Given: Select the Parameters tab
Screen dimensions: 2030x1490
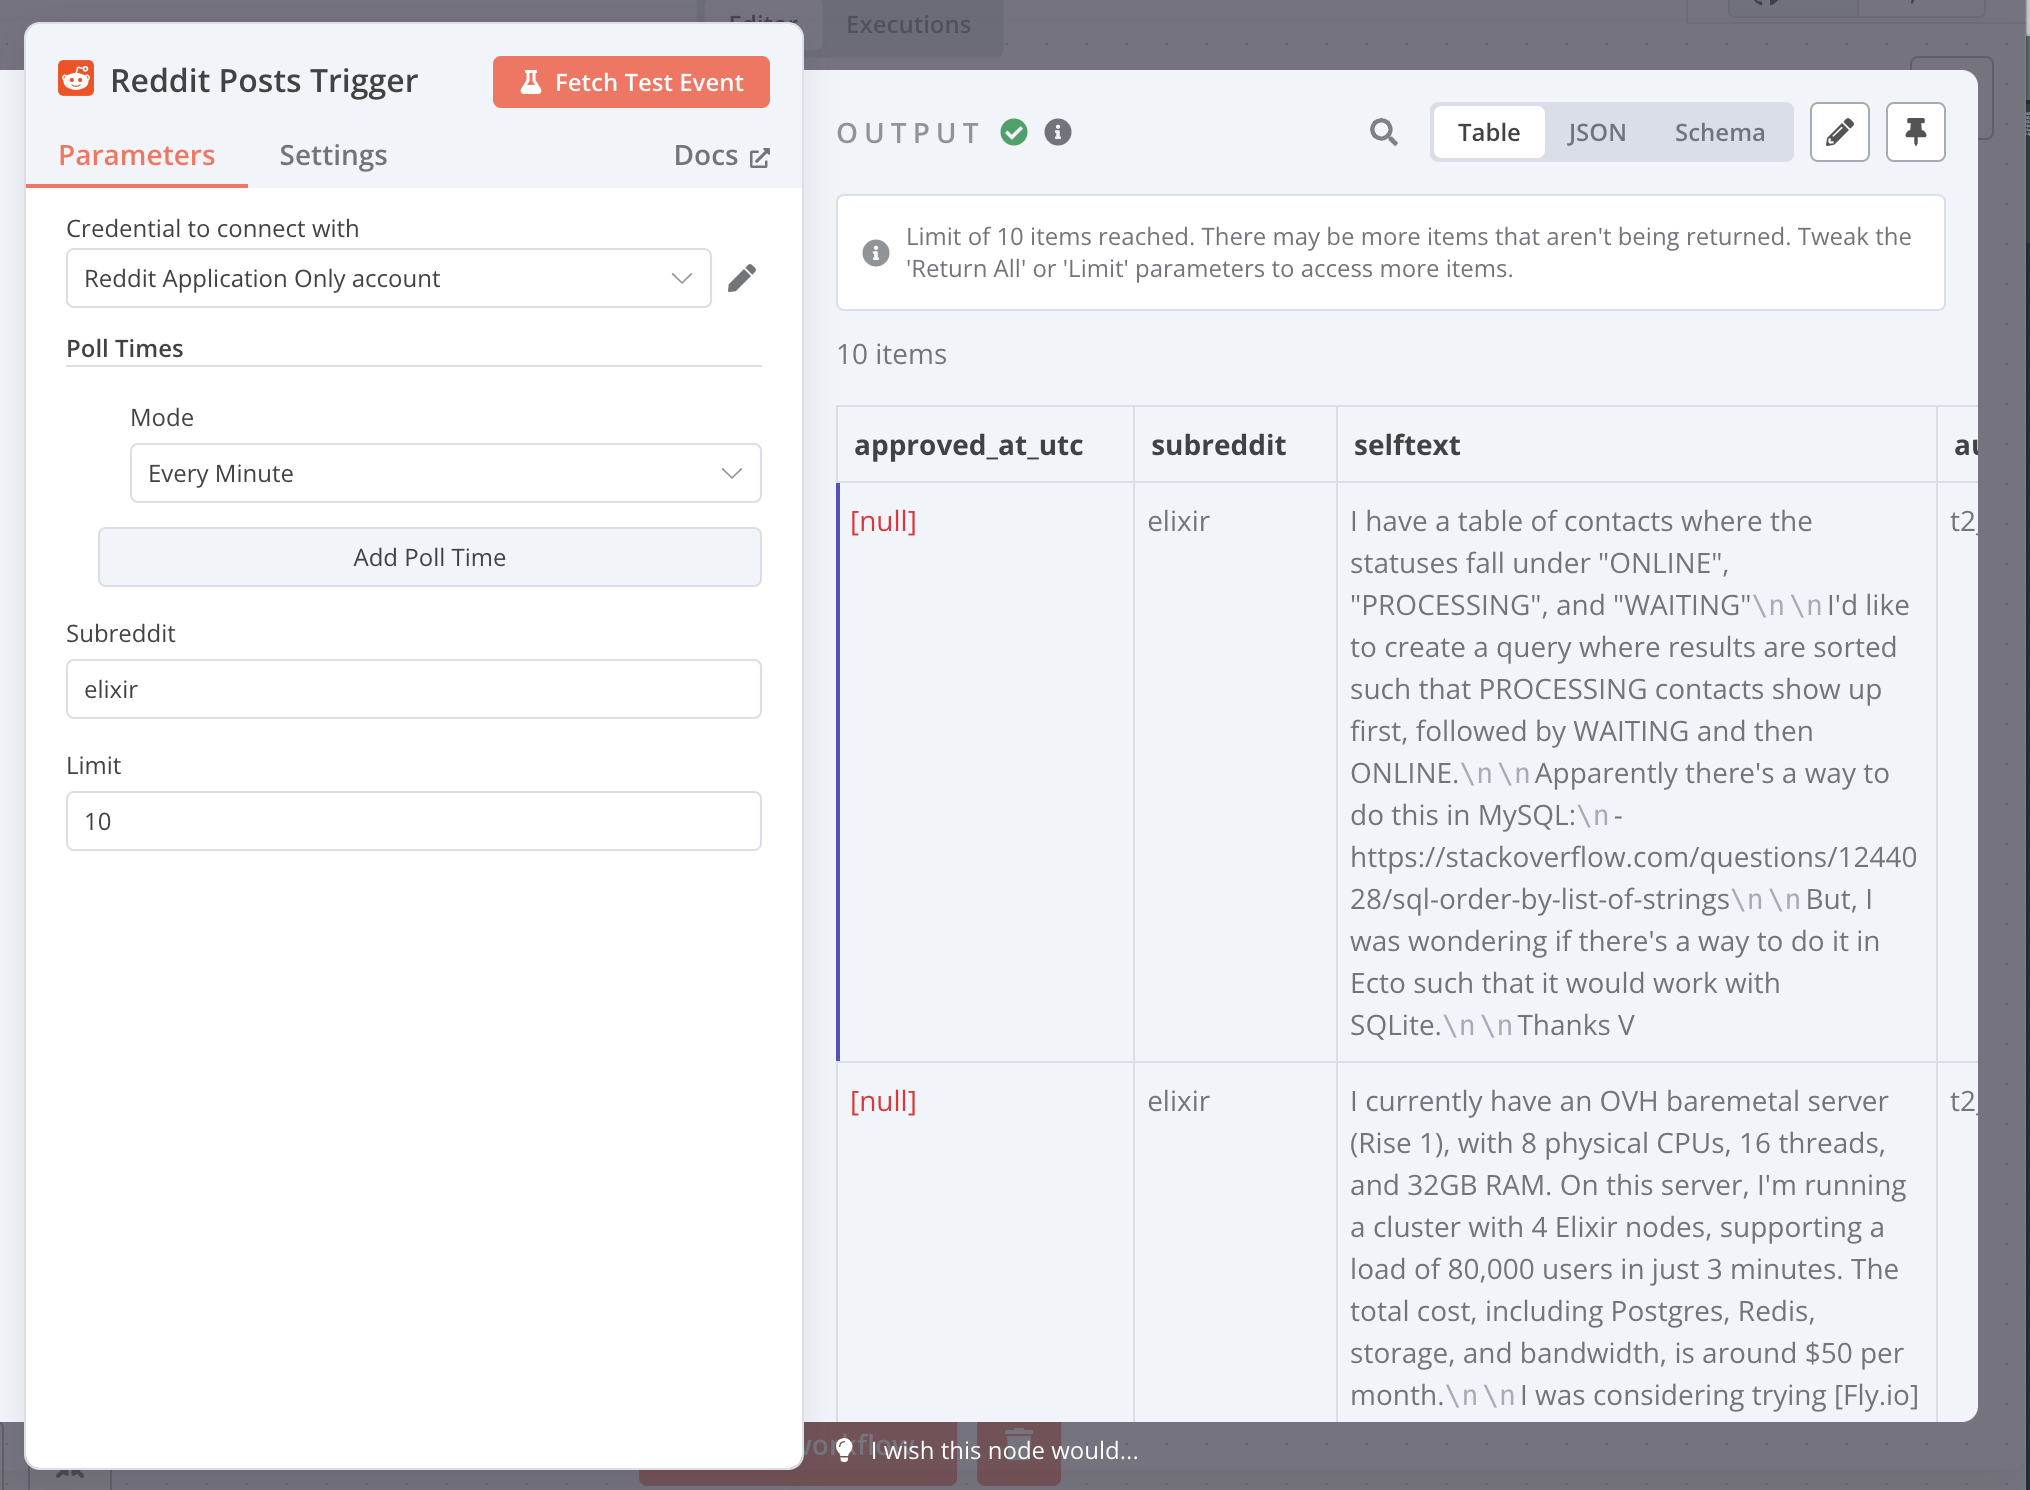Looking at the screenshot, I should [137, 155].
